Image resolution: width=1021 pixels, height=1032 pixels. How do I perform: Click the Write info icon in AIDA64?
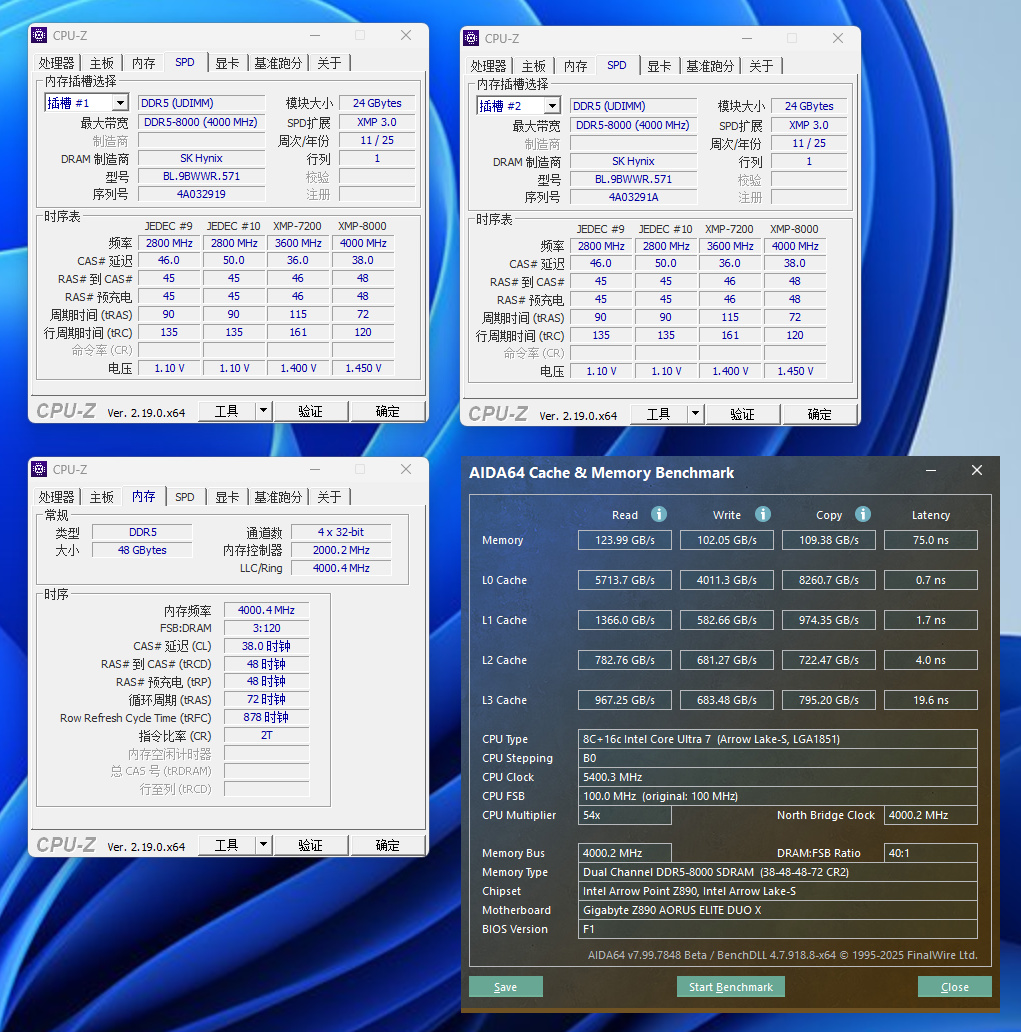tap(762, 514)
